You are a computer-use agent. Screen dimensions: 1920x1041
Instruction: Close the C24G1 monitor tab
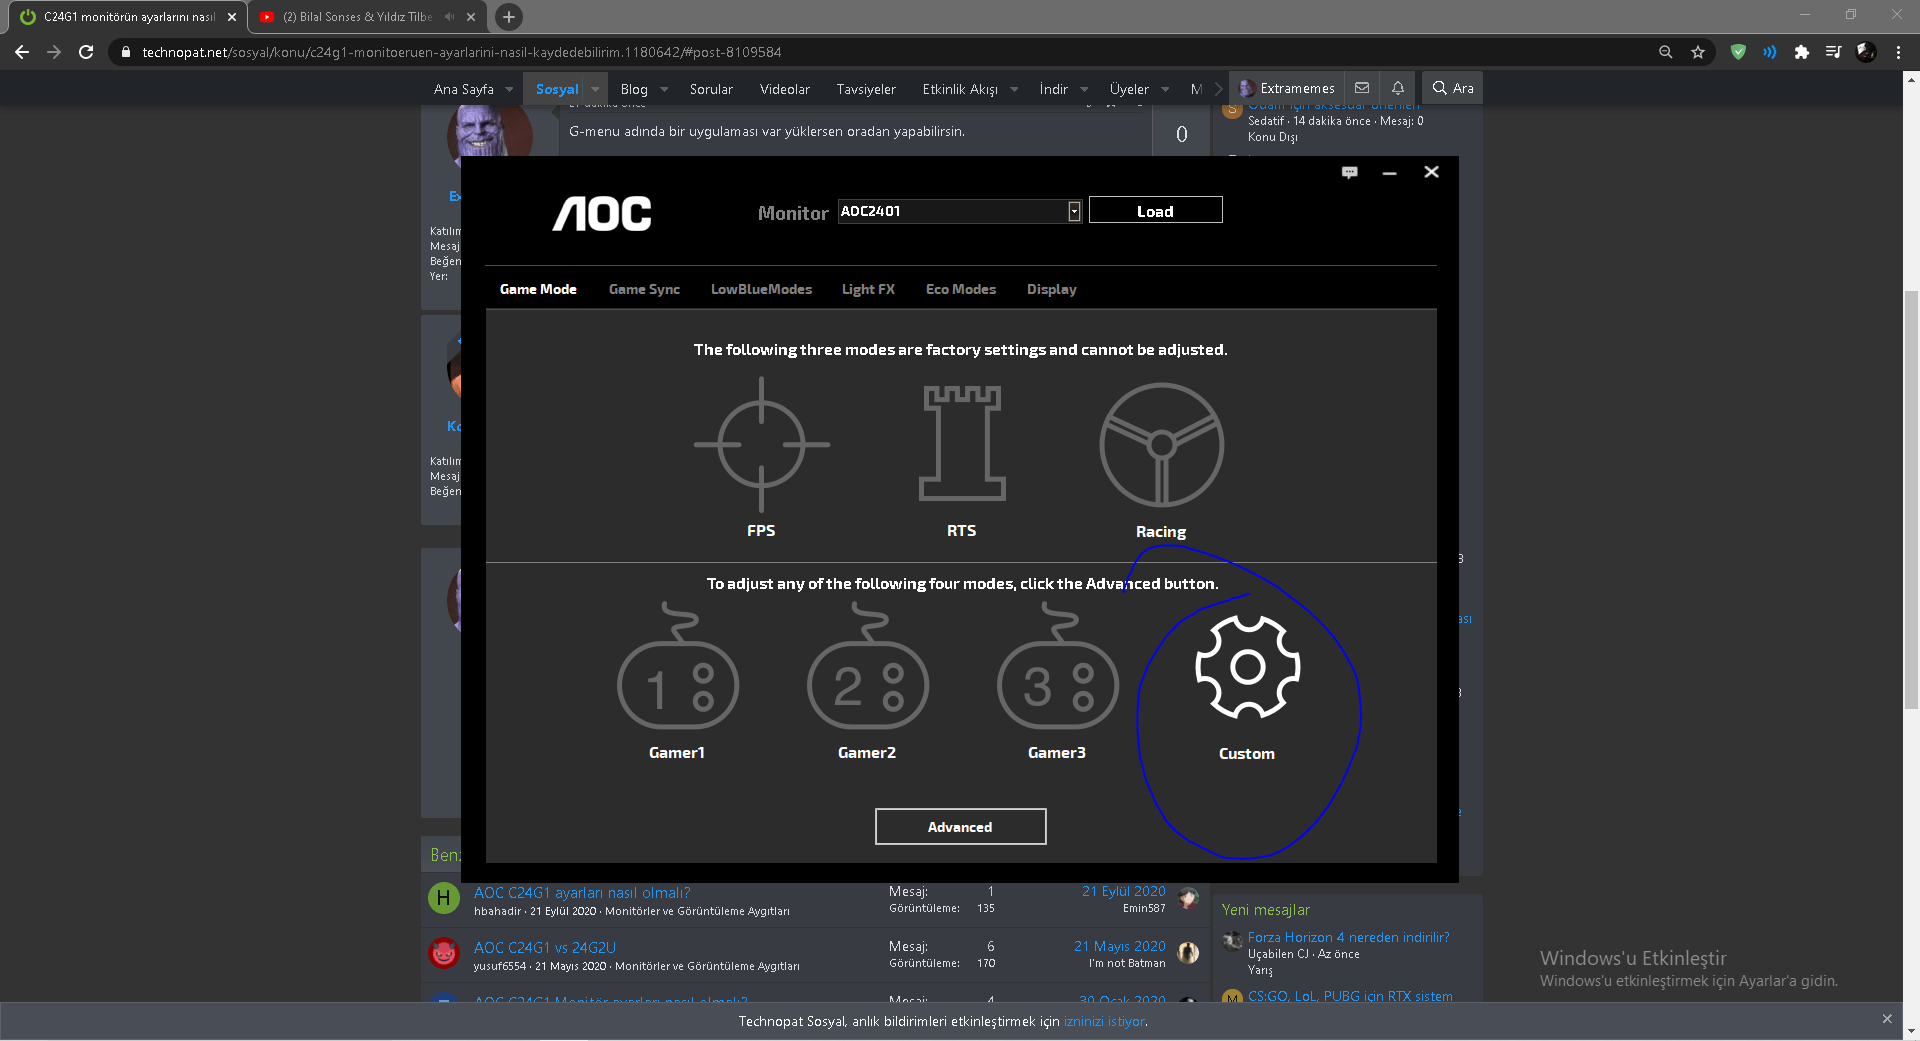click(232, 17)
